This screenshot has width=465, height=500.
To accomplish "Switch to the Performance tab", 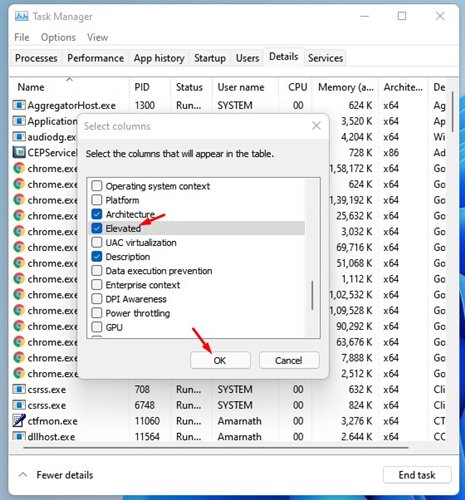I will [x=95, y=58].
